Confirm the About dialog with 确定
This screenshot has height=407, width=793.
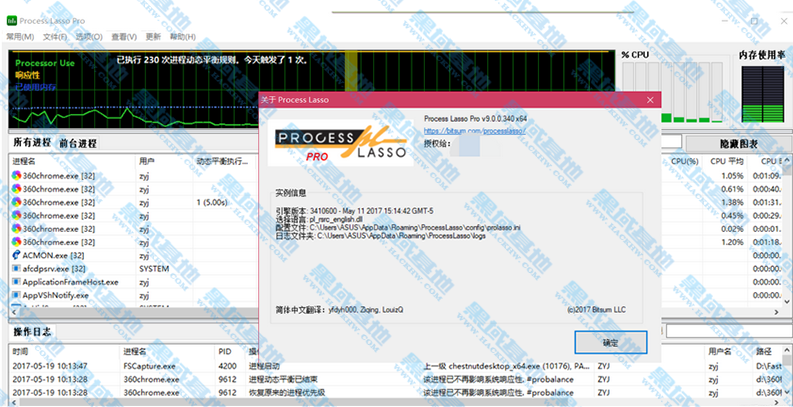click(610, 342)
